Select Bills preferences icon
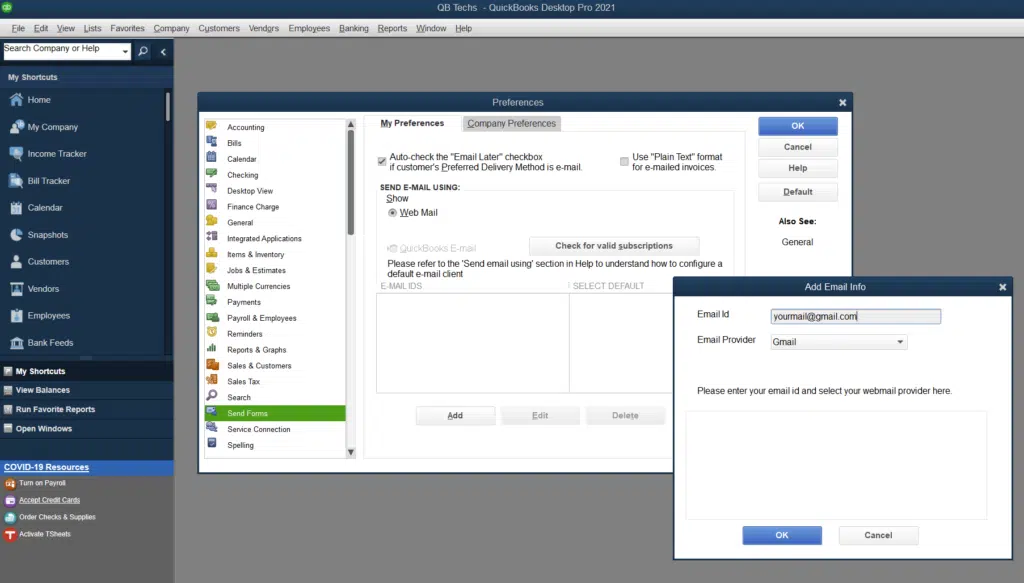The image size is (1024, 583). pos(212,142)
